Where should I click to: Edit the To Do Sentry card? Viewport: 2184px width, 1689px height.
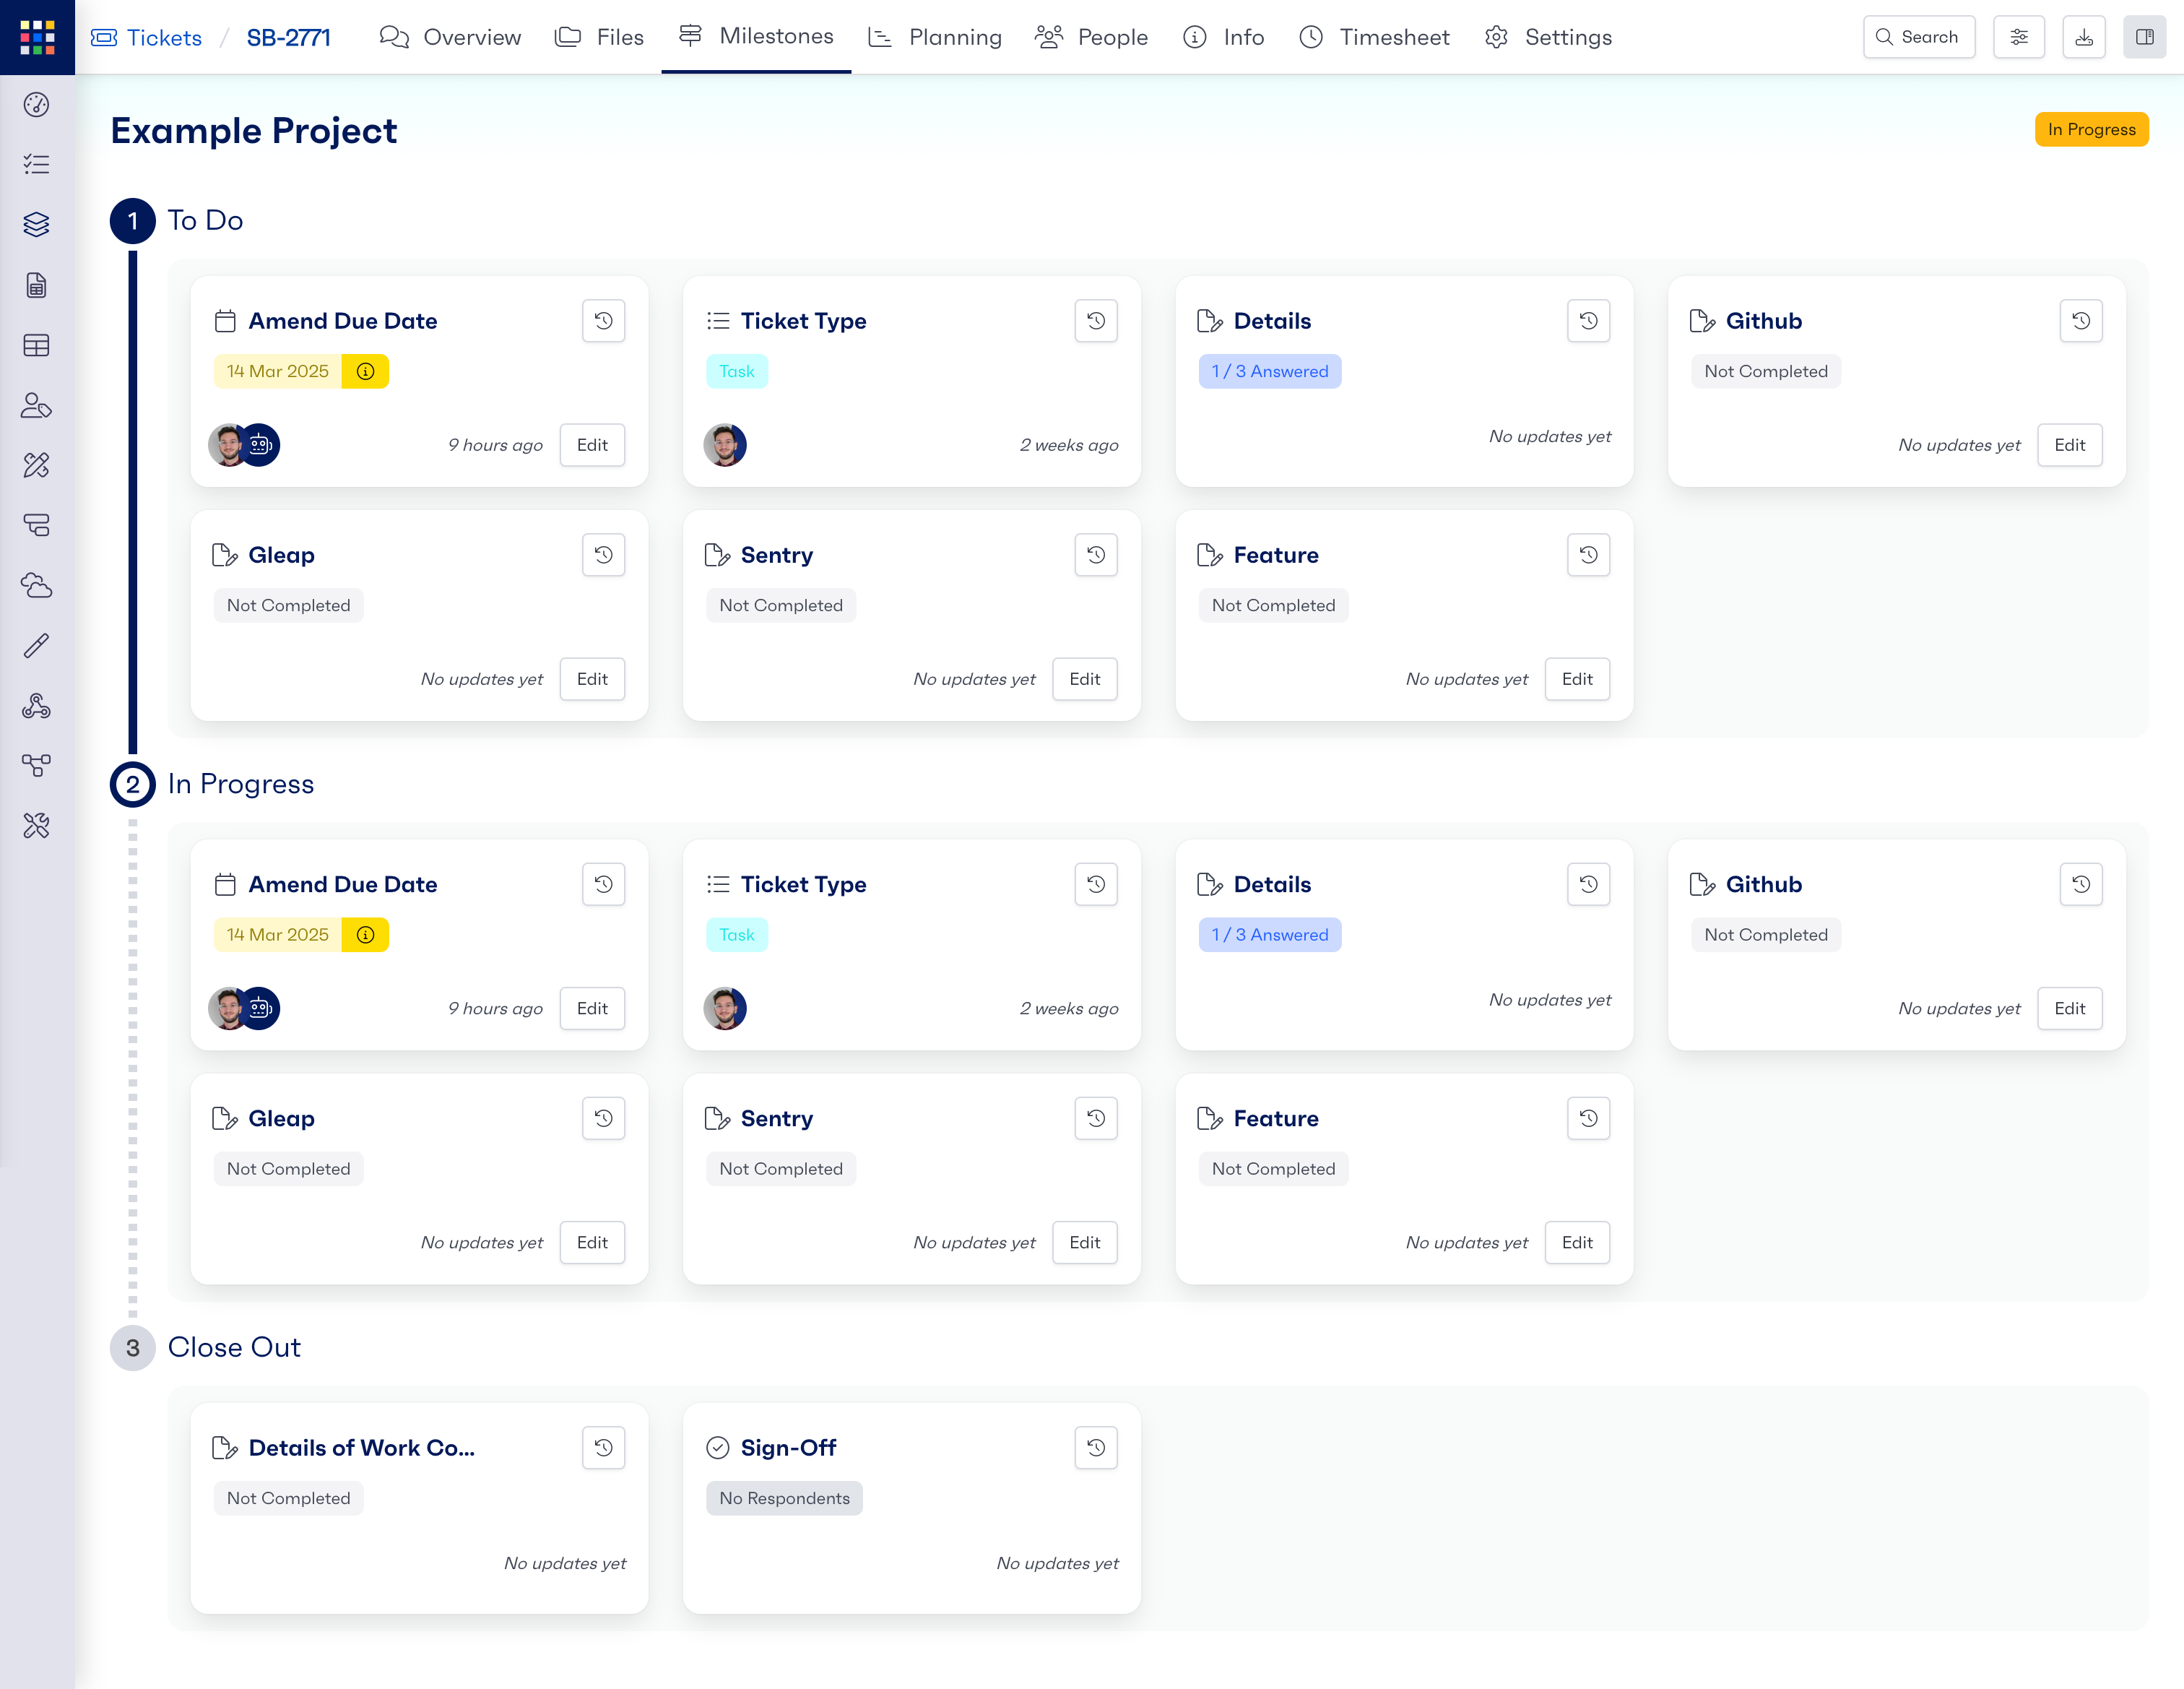tap(1085, 679)
